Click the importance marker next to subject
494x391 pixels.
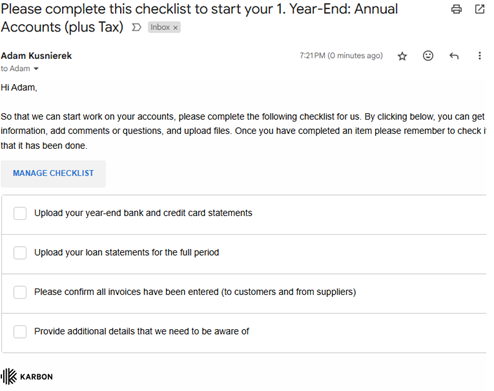coord(136,27)
